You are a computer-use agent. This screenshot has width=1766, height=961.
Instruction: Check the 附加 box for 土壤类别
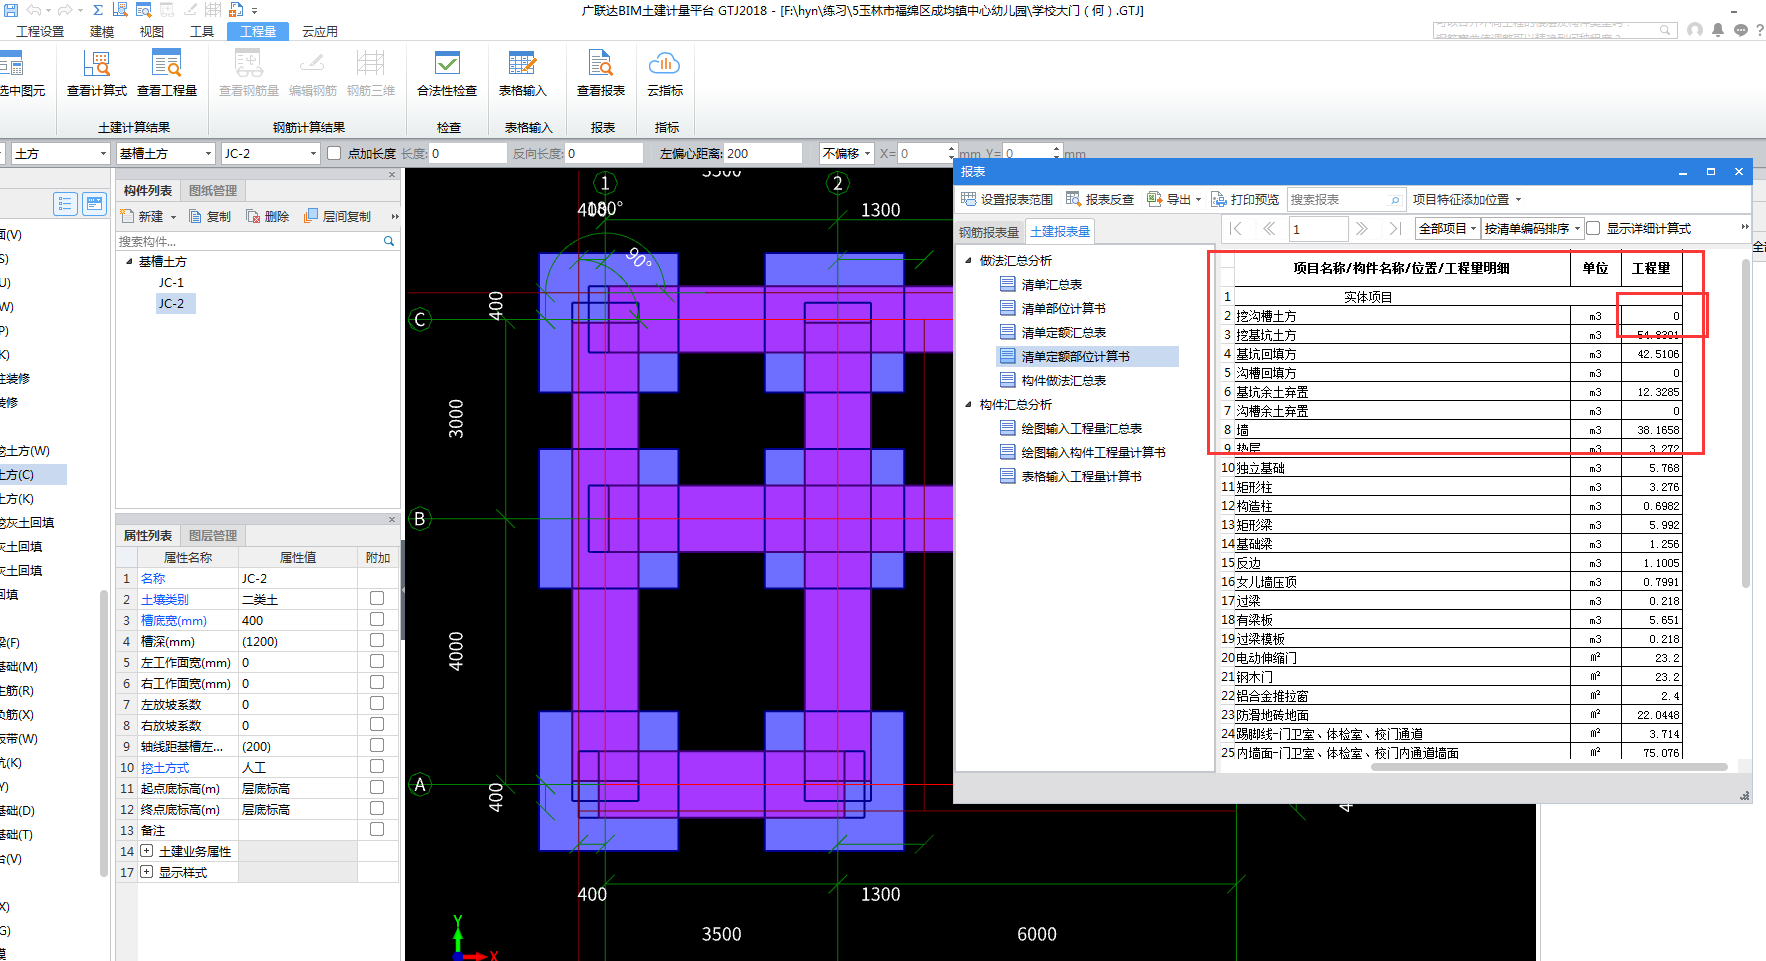(x=377, y=598)
